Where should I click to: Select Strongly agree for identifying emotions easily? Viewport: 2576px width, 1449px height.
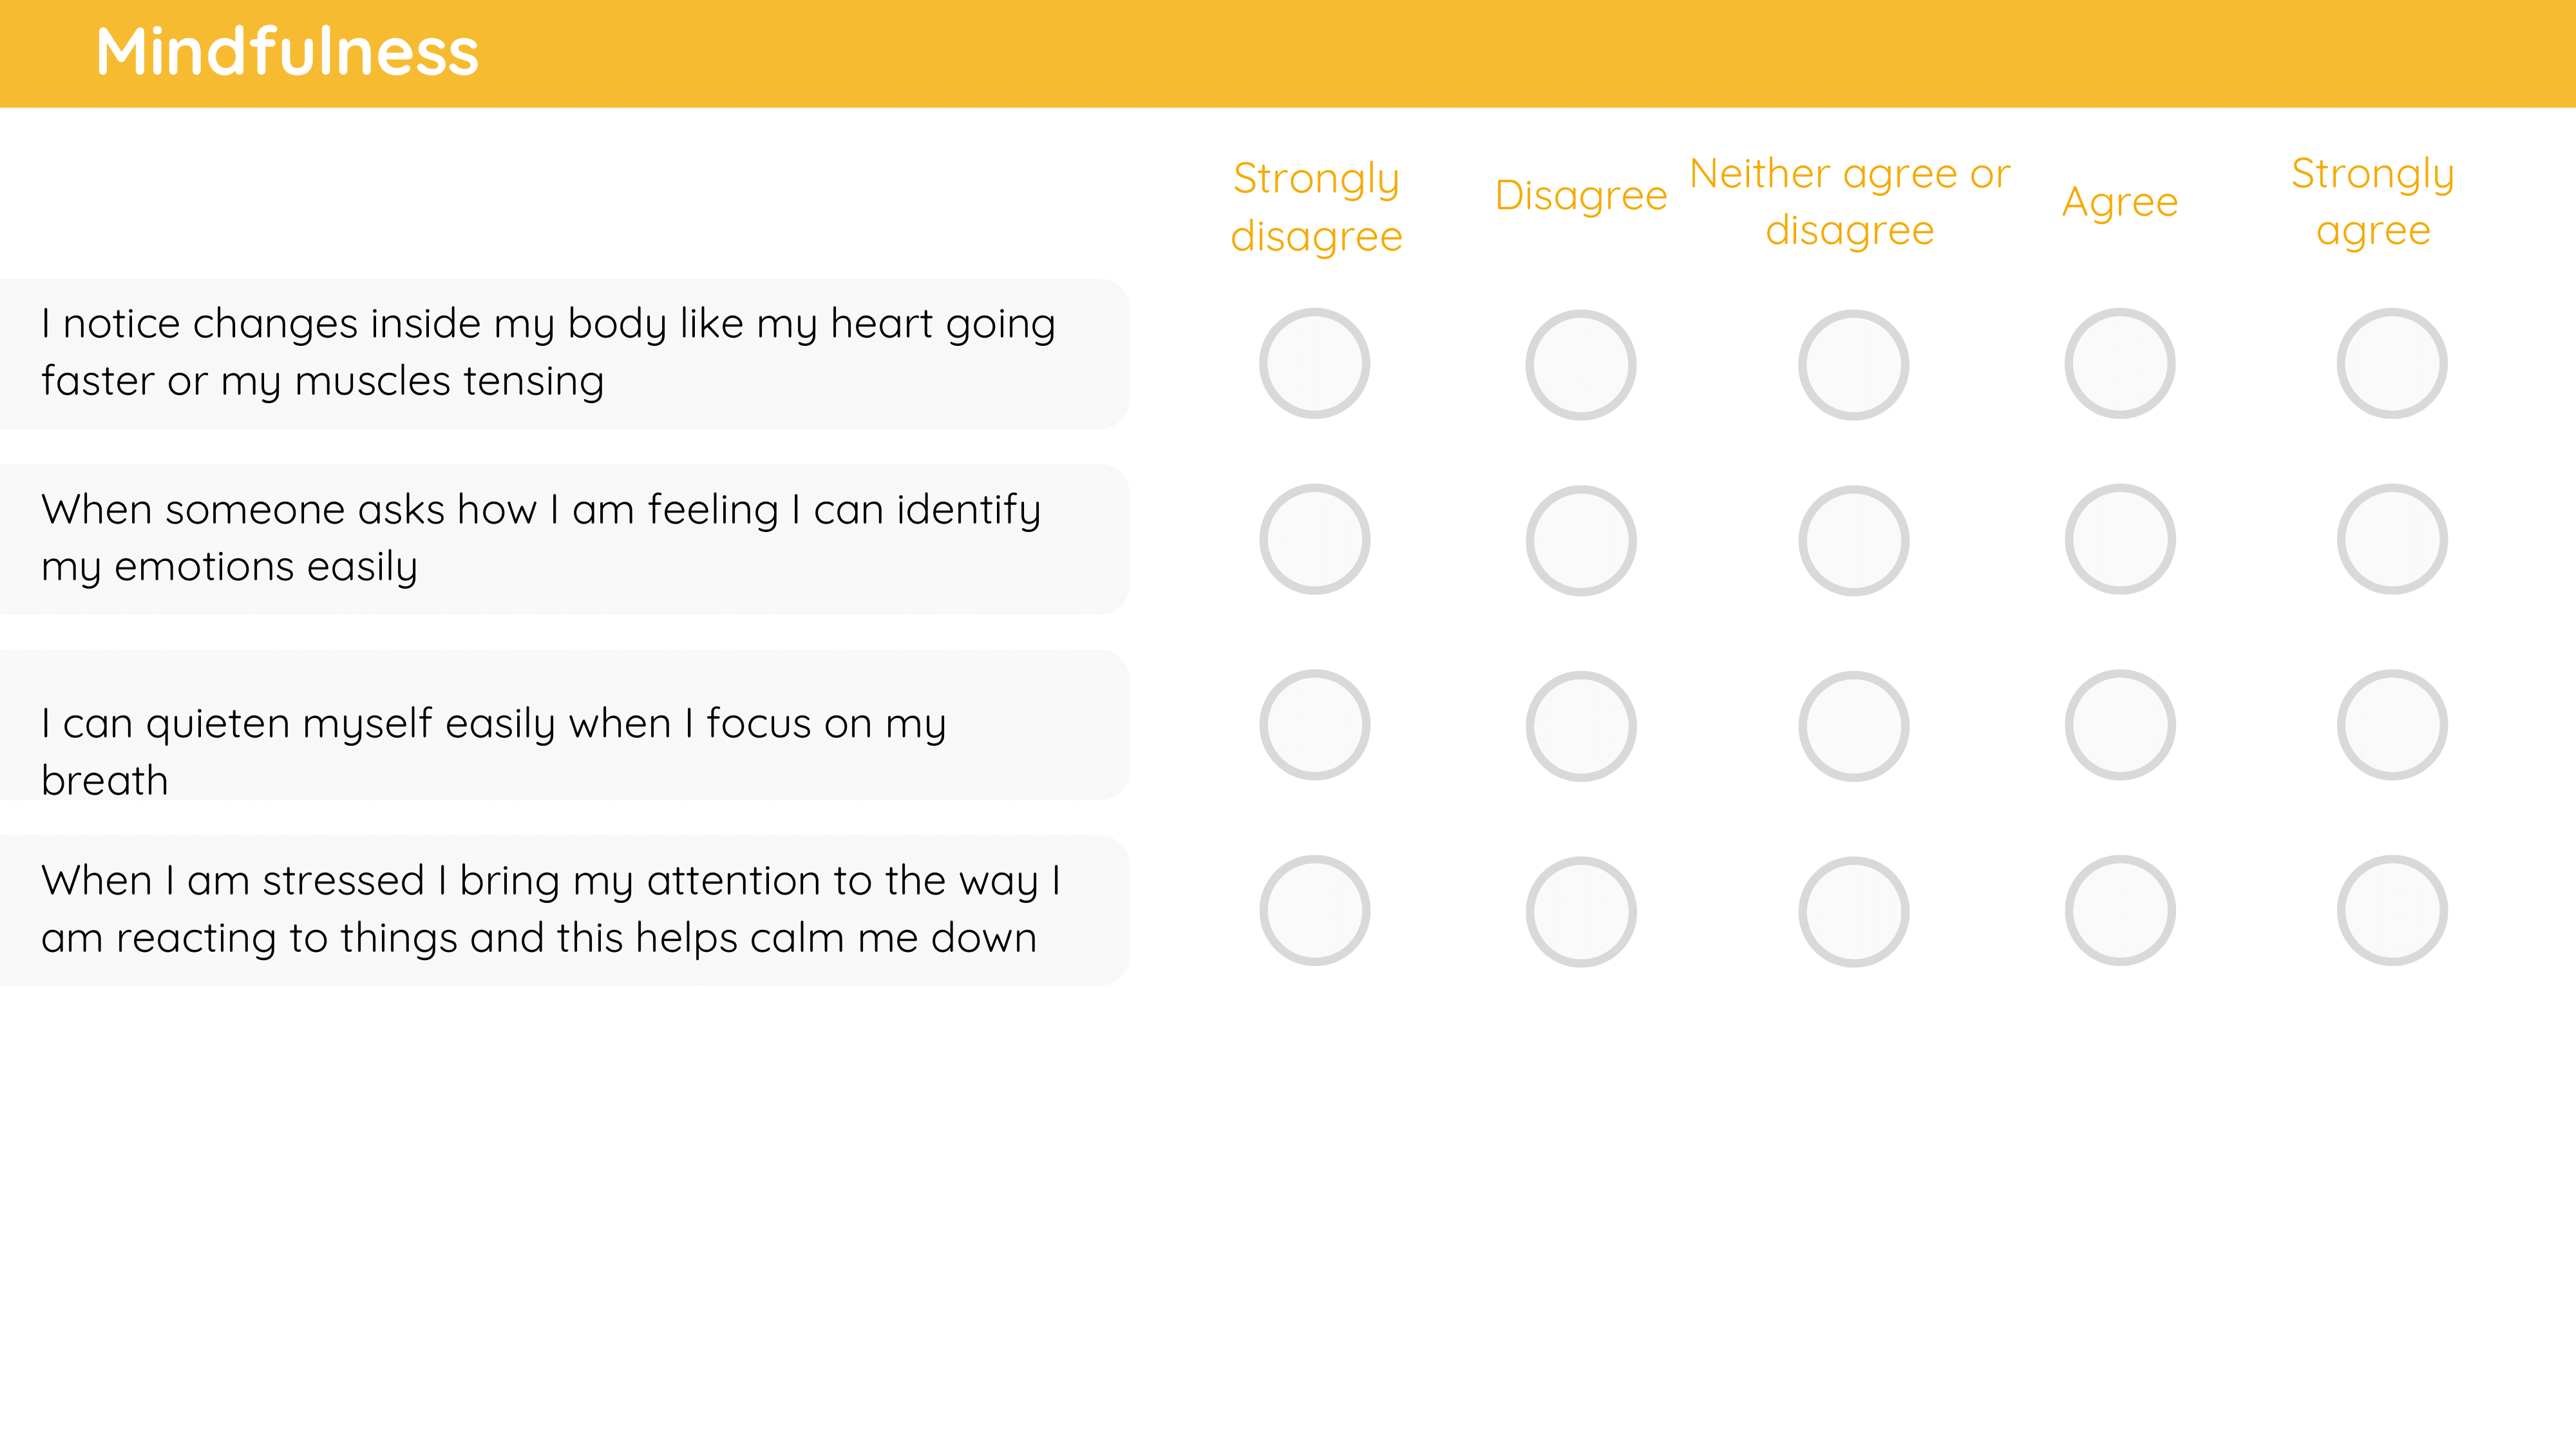(x=2391, y=539)
